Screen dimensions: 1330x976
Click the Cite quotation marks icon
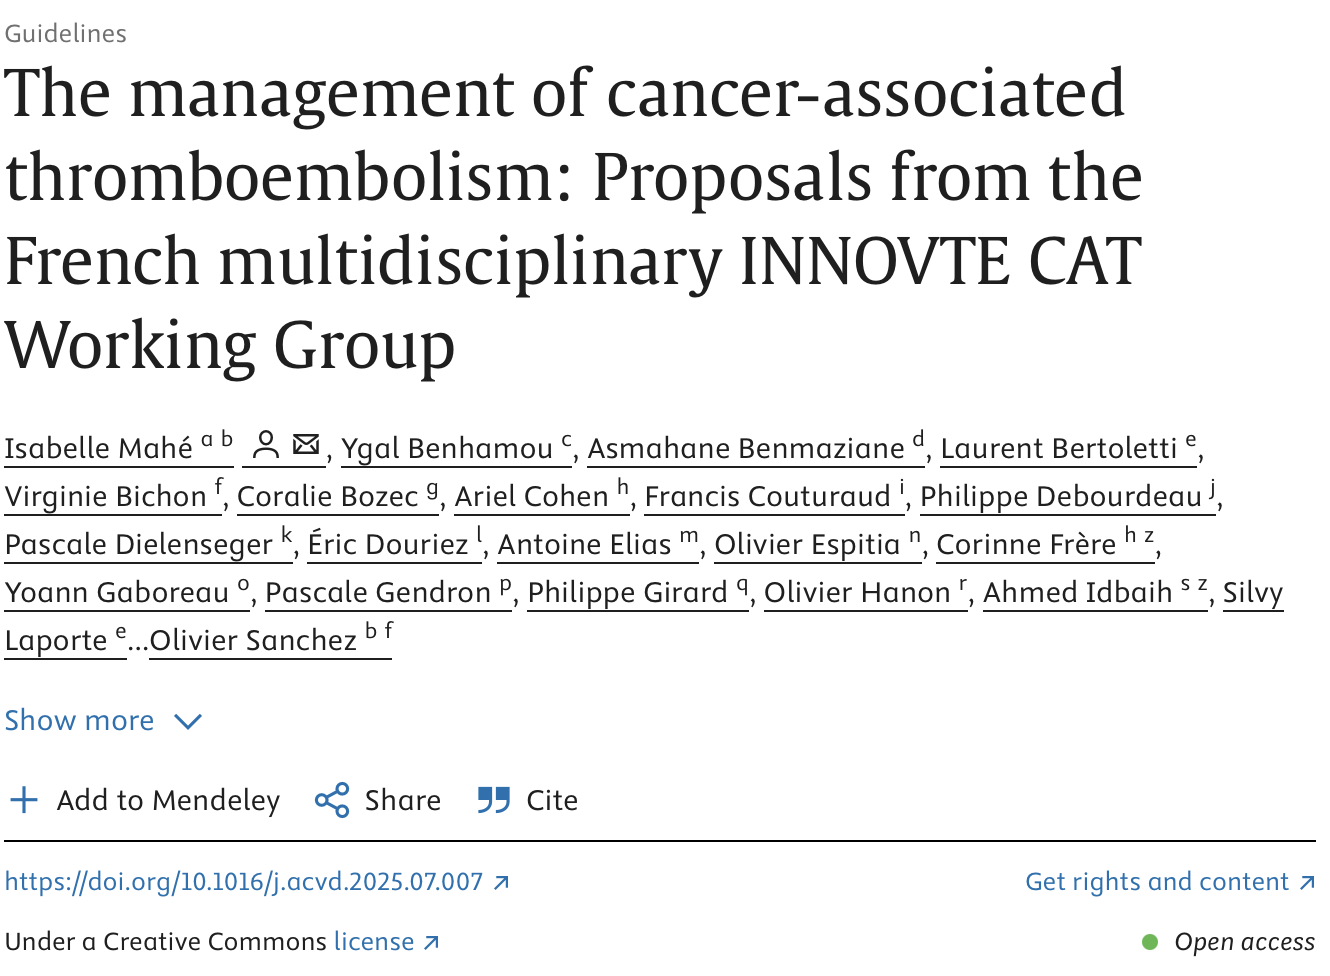pyautogui.click(x=494, y=800)
